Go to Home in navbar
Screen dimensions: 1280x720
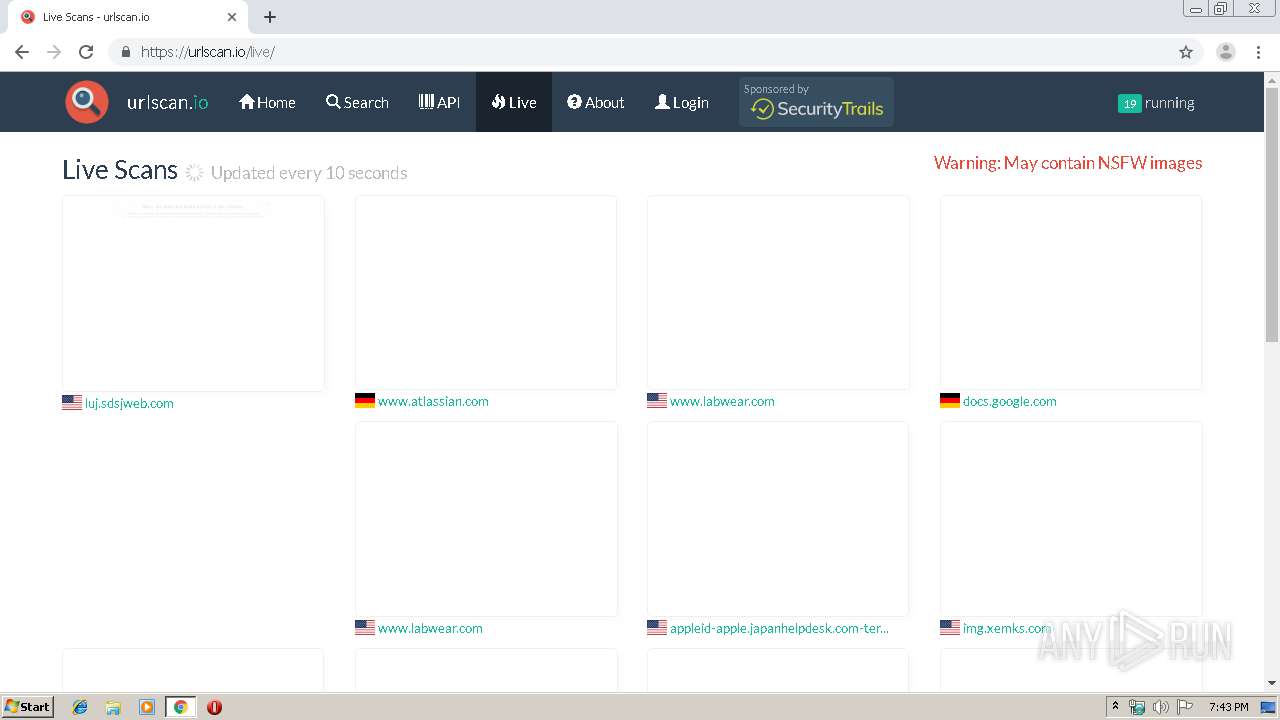pos(267,102)
